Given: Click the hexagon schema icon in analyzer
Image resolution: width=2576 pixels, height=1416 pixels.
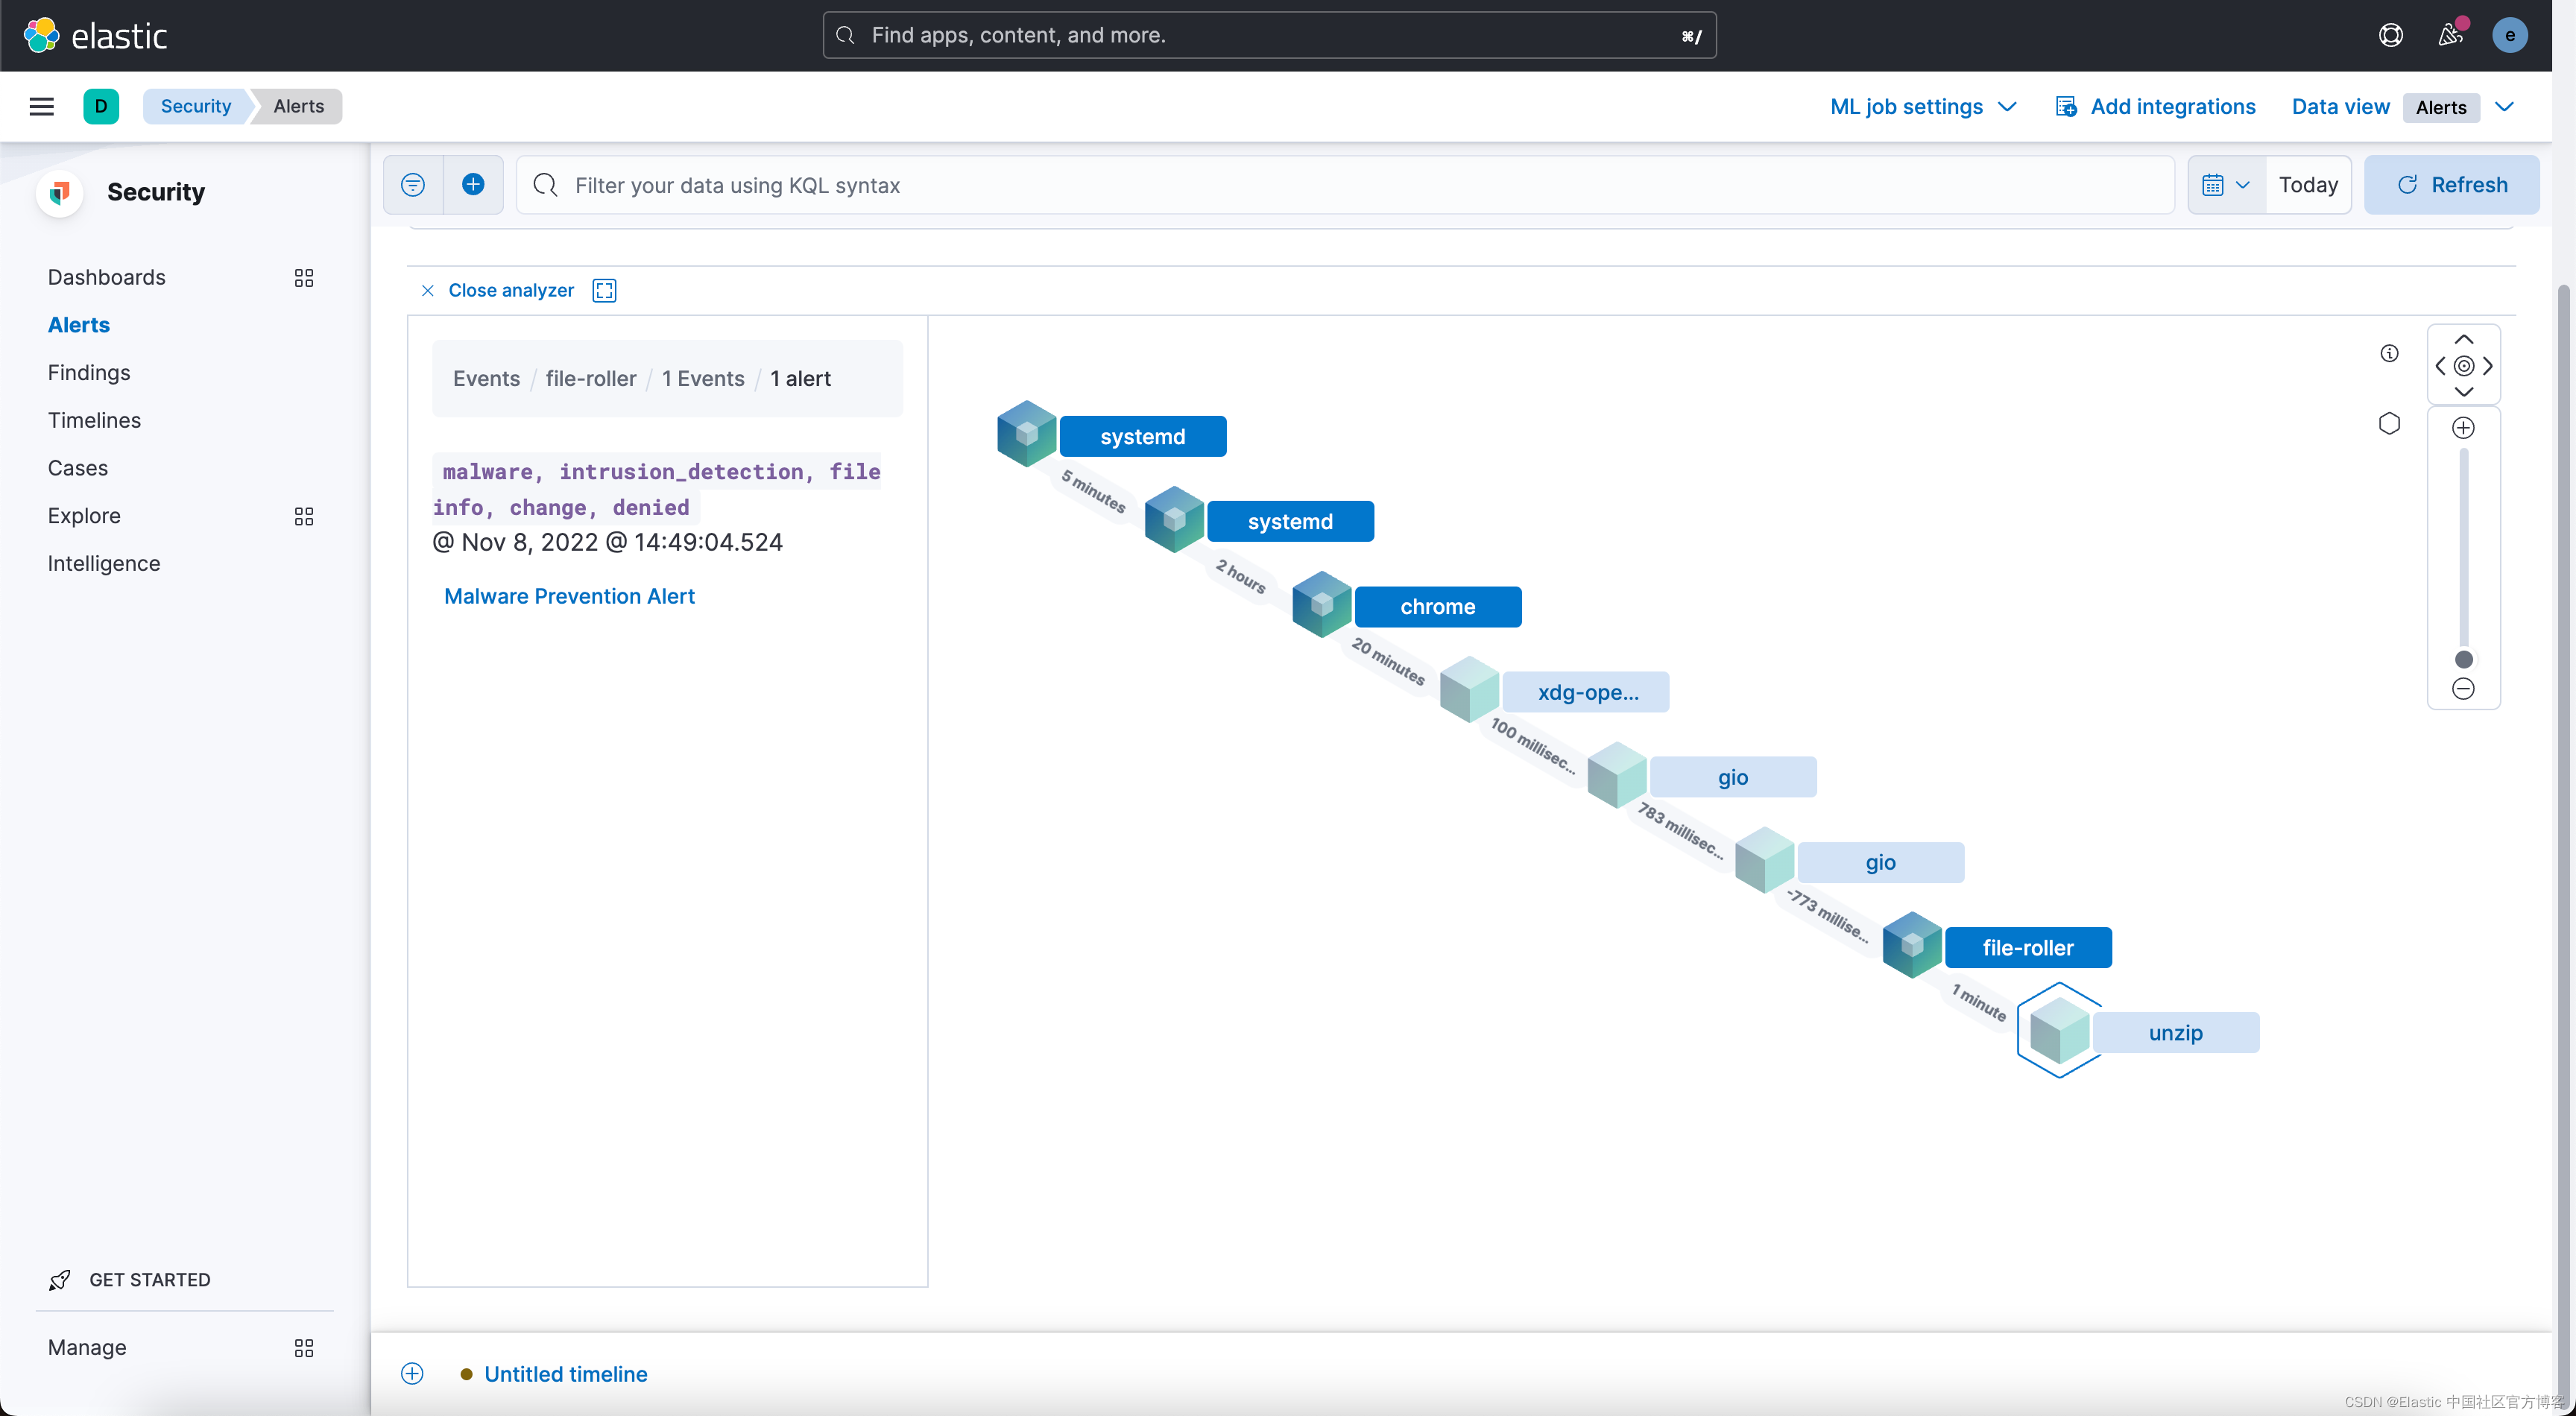Looking at the screenshot, I should click(x=2389, y=423).
